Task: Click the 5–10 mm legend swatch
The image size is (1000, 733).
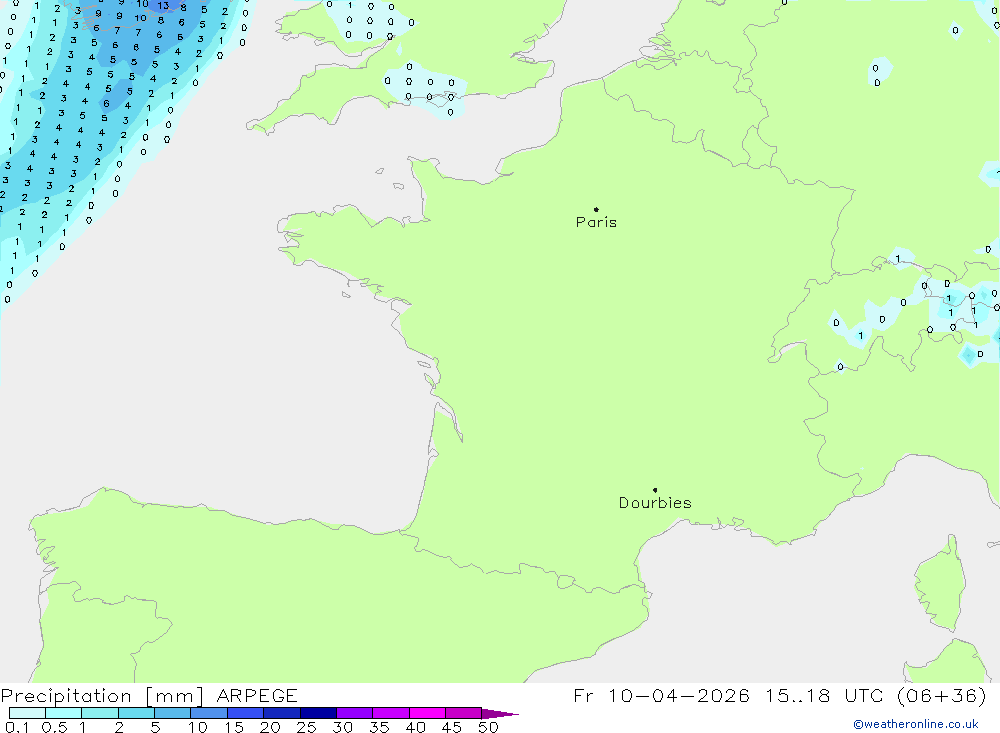Action: point(172,713)
